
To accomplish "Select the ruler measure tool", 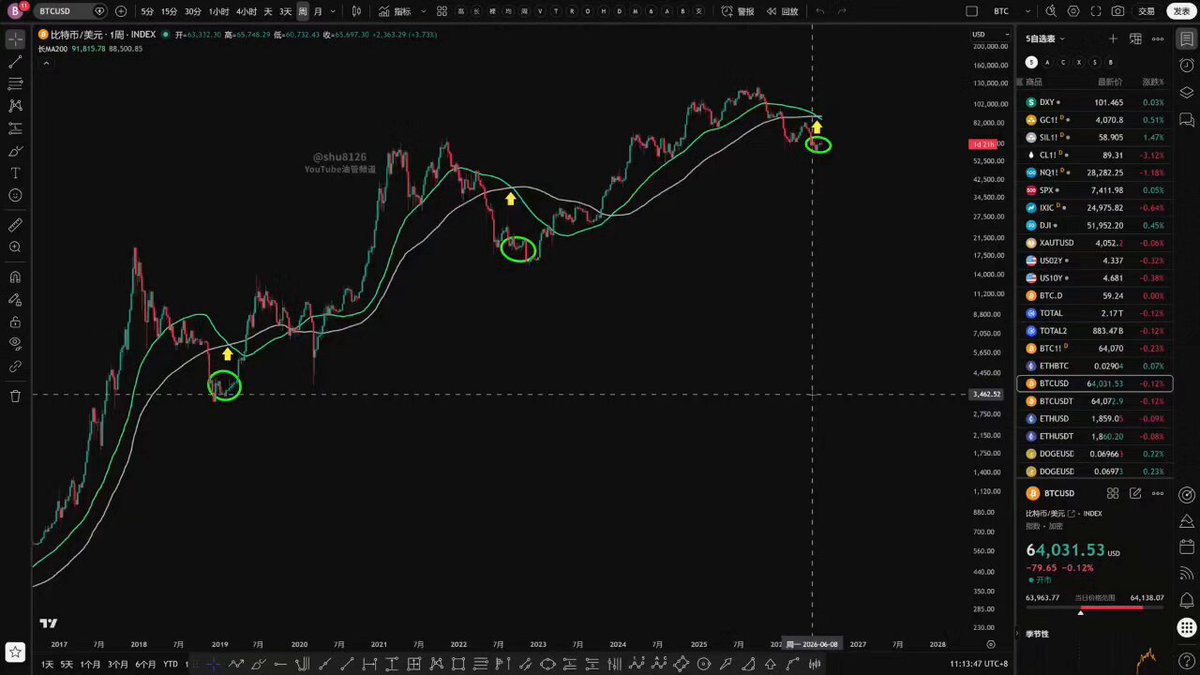I will [15, 224].
